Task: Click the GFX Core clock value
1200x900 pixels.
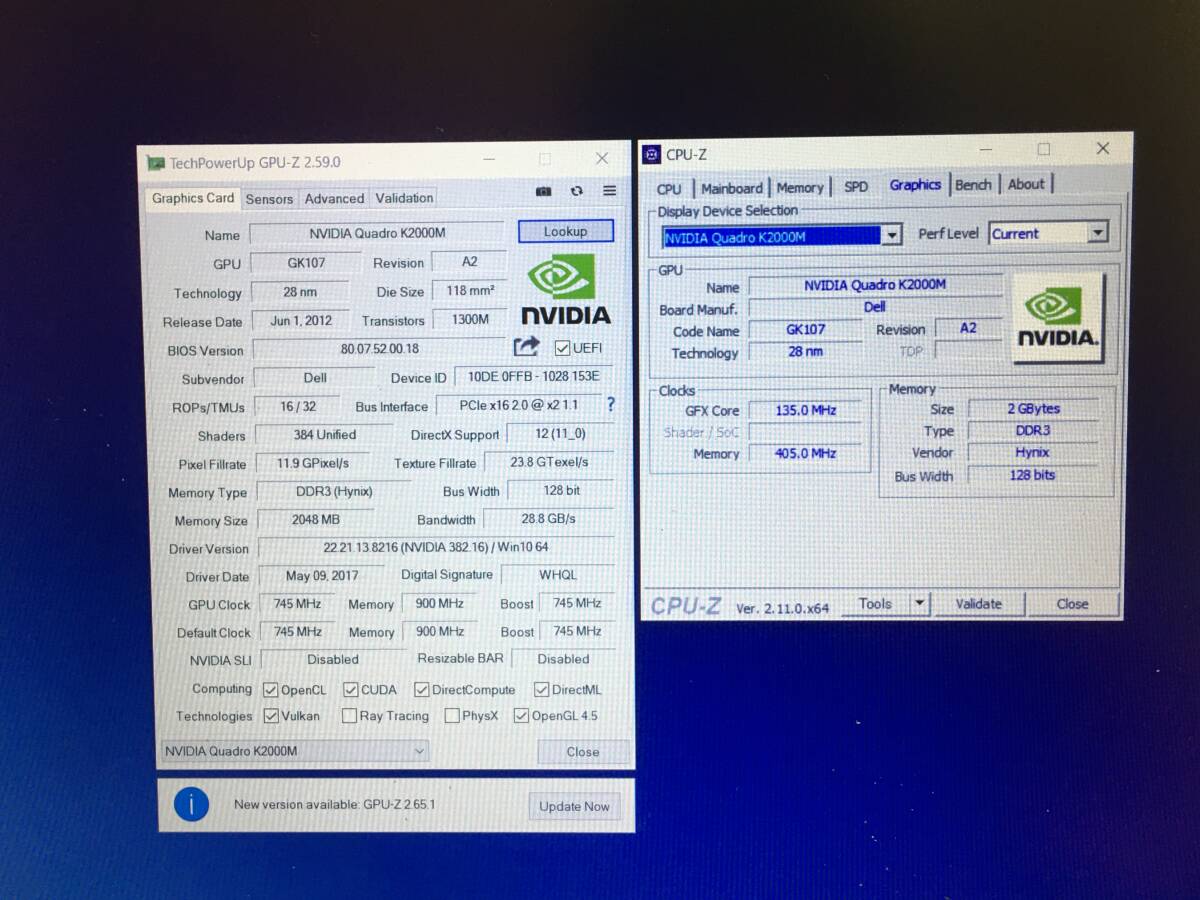Action: click(x=805, y=410)
